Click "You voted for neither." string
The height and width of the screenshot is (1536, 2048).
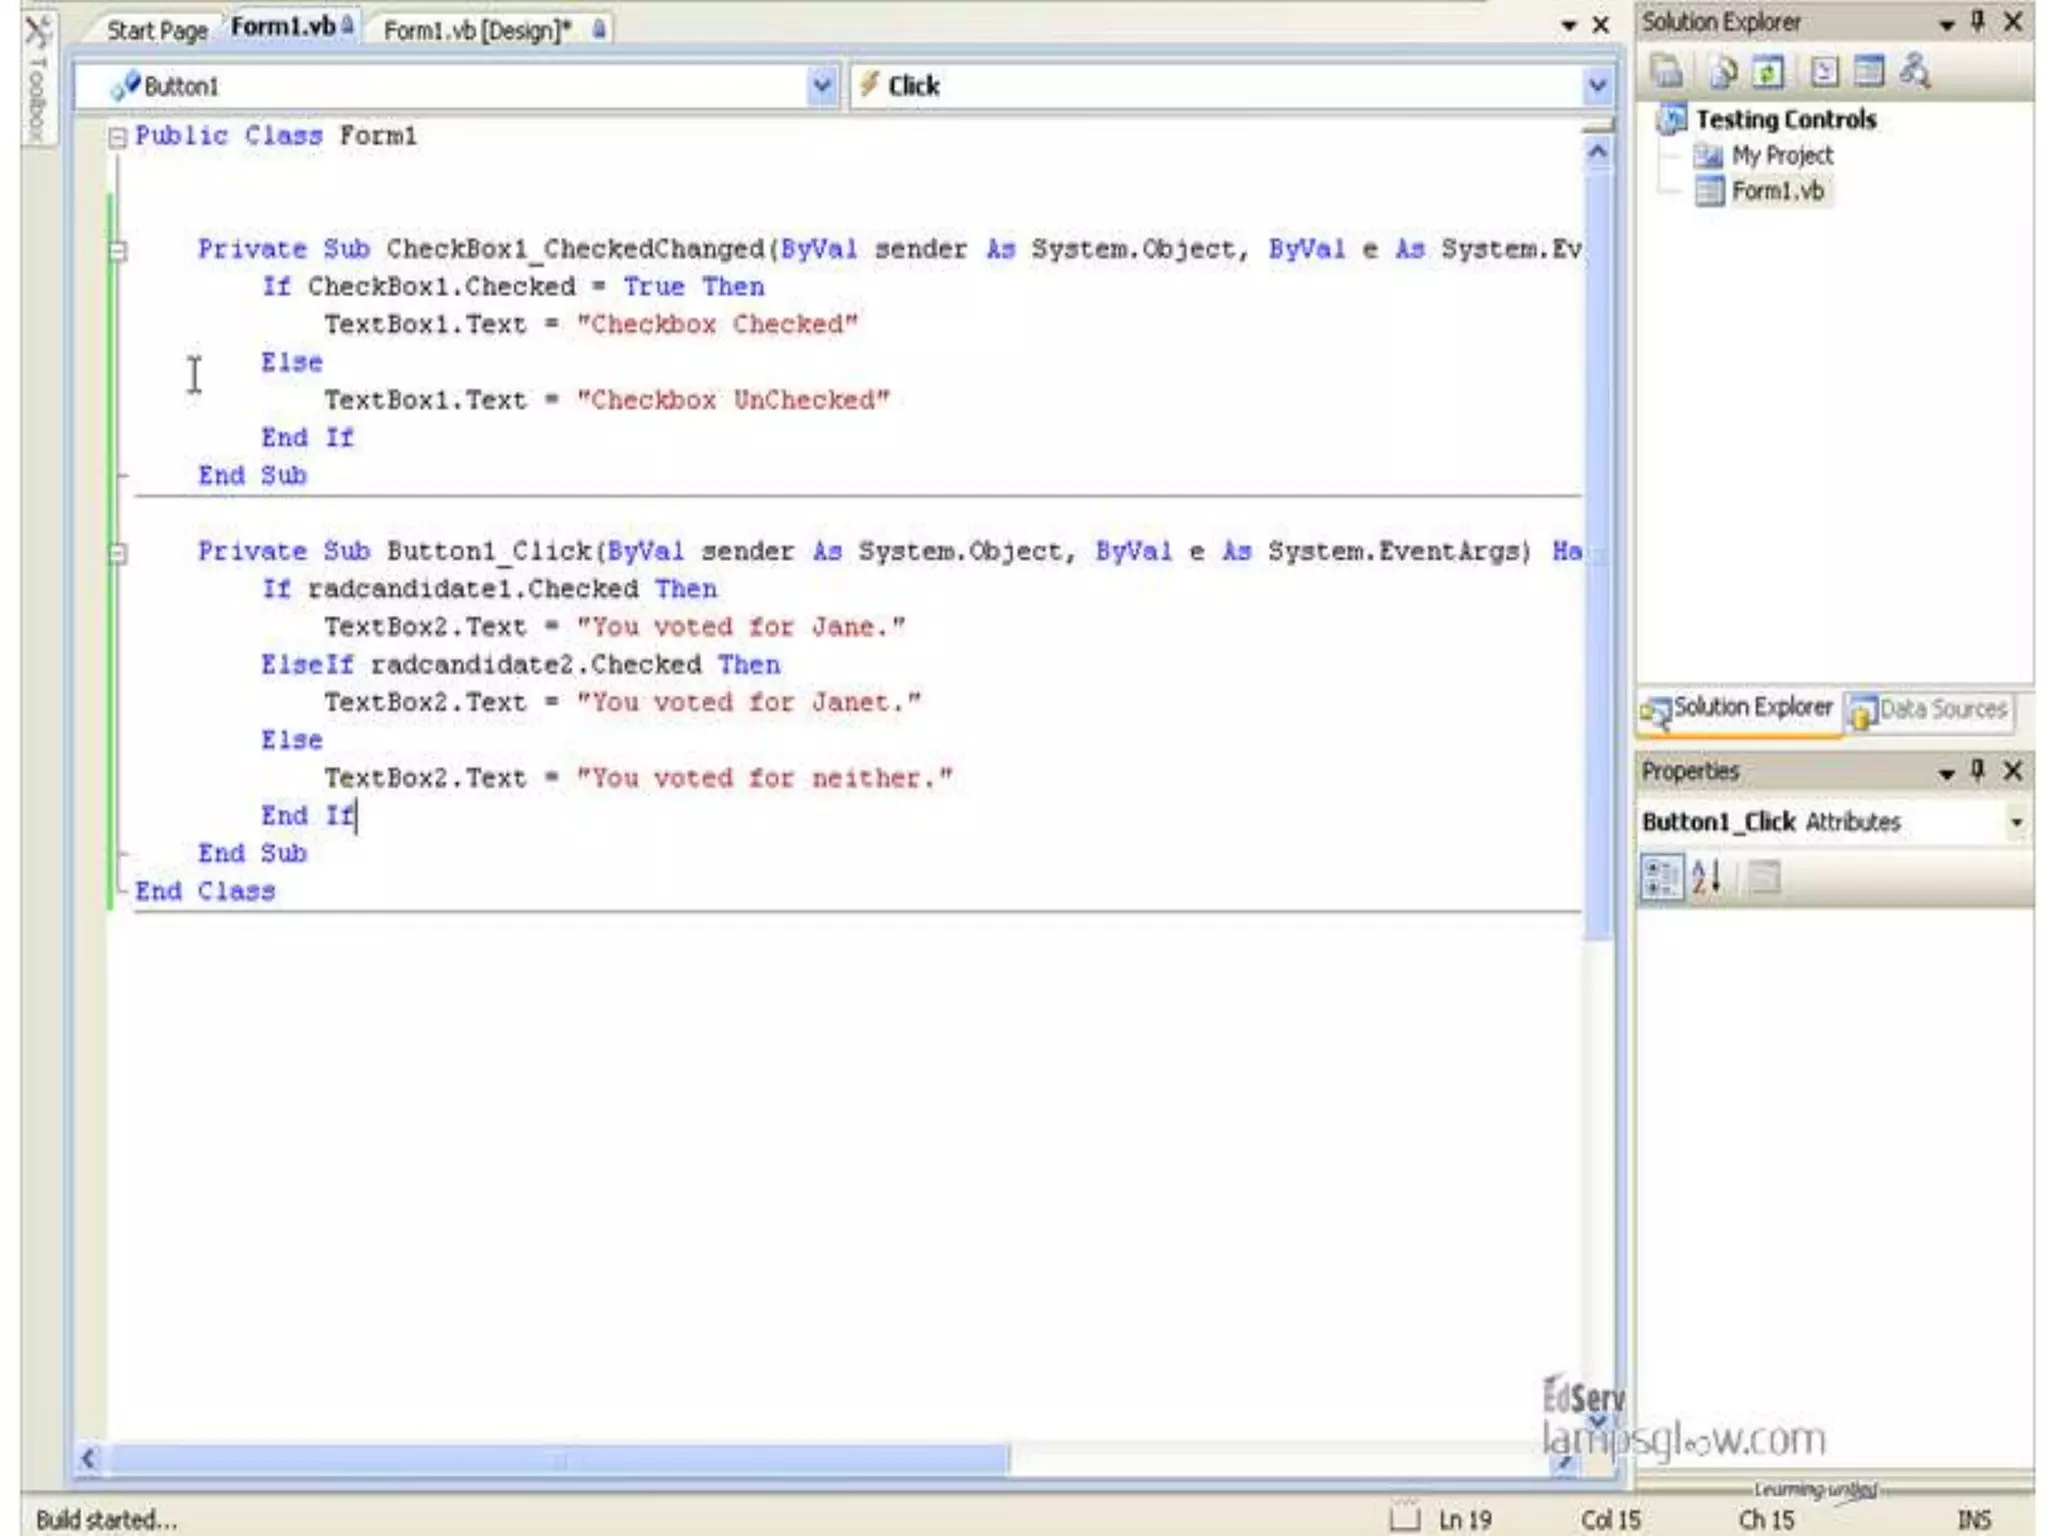765,778
